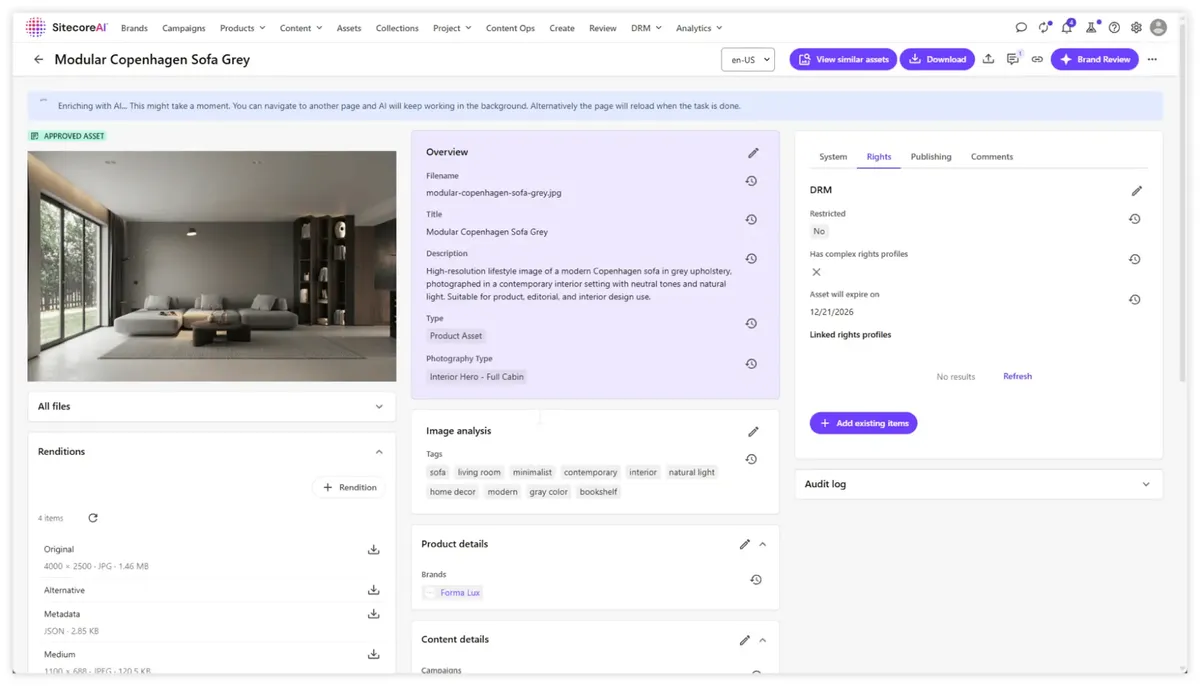Open Content Ops in the navigation
The height and width of the screenshot is (686, 1200).
[510, 28]
